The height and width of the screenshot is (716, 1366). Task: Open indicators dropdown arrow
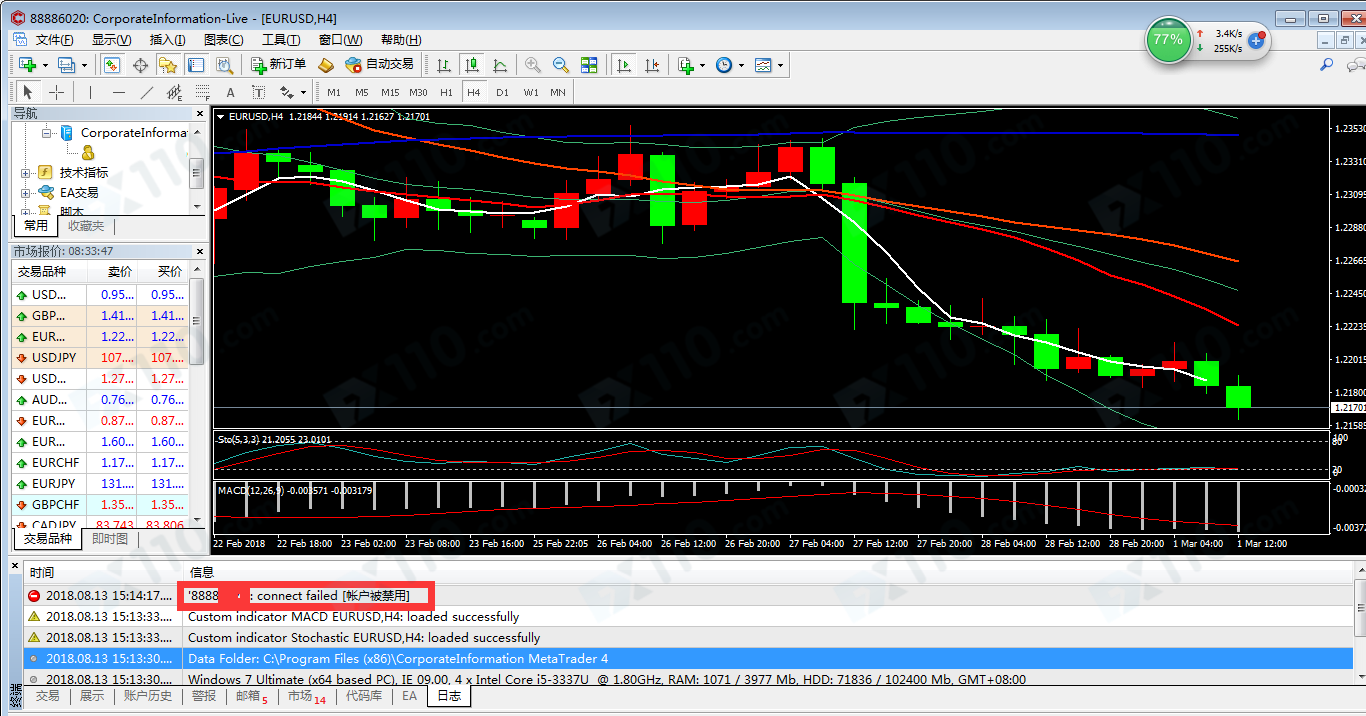coord(703,65)
